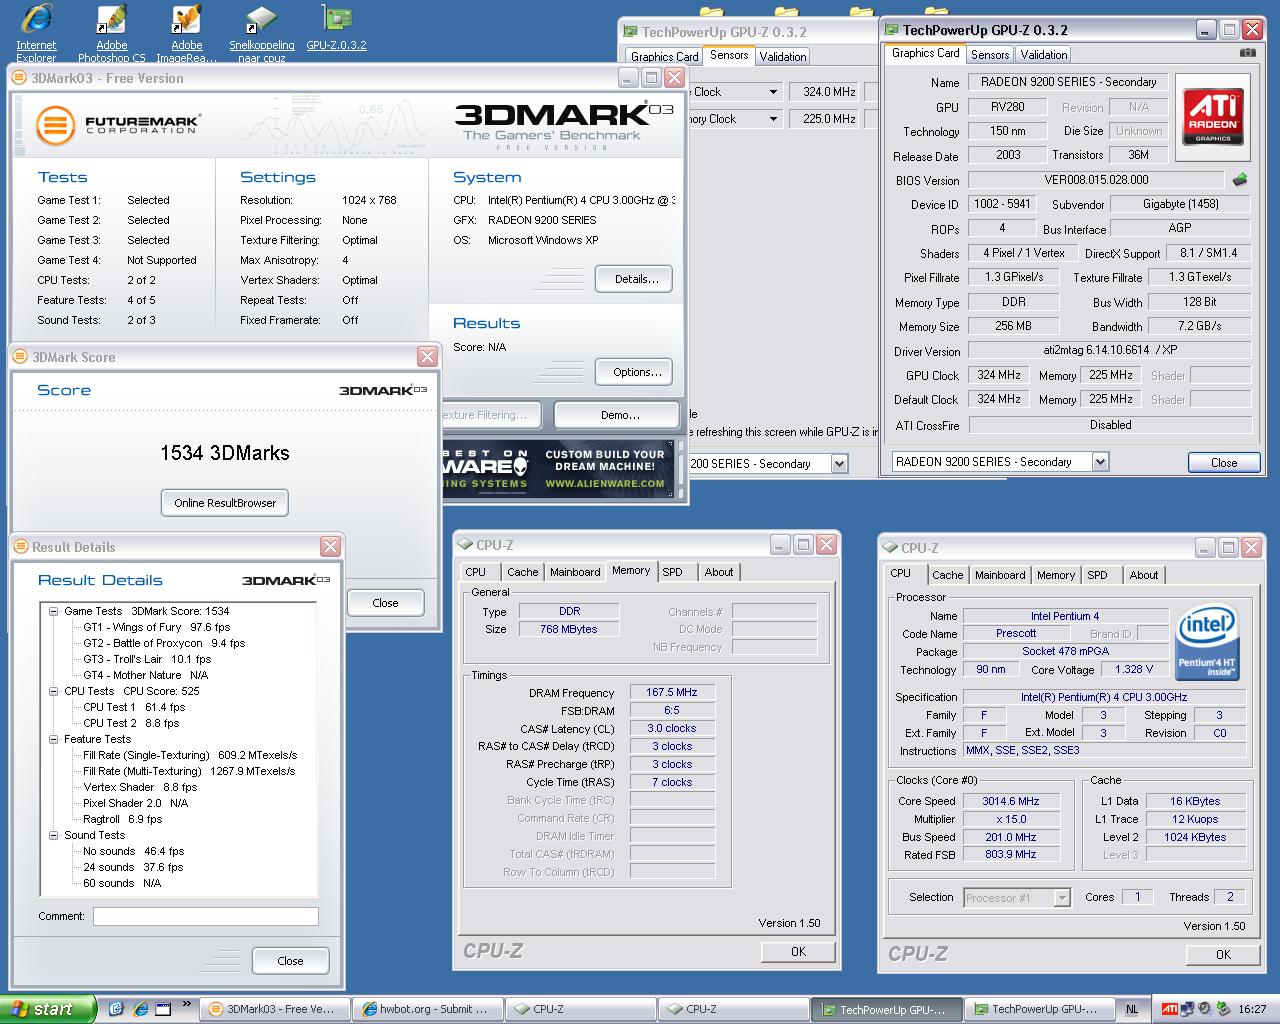Collapse the Feature Tests tree node
The image size is (1280, 1024).
click(x=54, y=739)
